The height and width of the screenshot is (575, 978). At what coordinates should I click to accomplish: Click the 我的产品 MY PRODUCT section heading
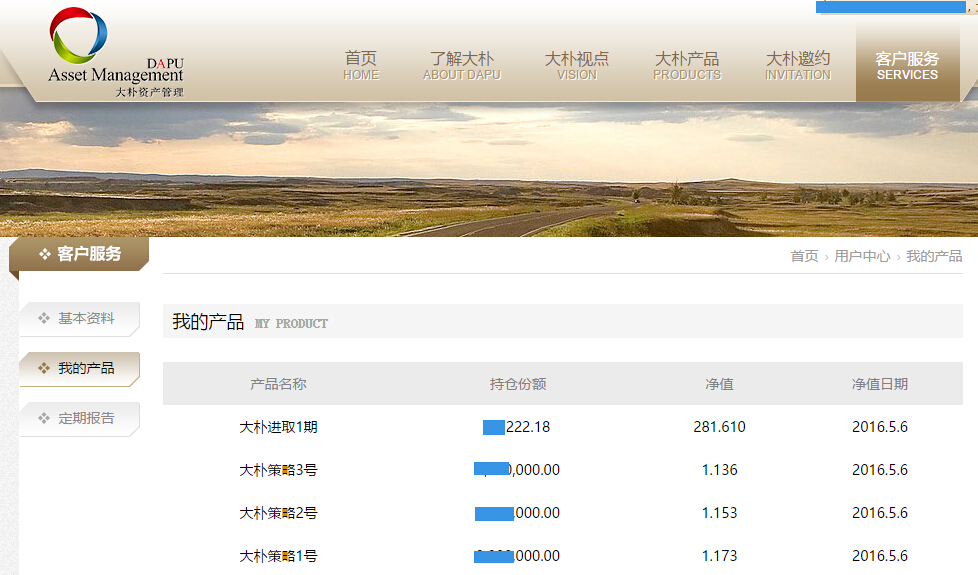249,322
